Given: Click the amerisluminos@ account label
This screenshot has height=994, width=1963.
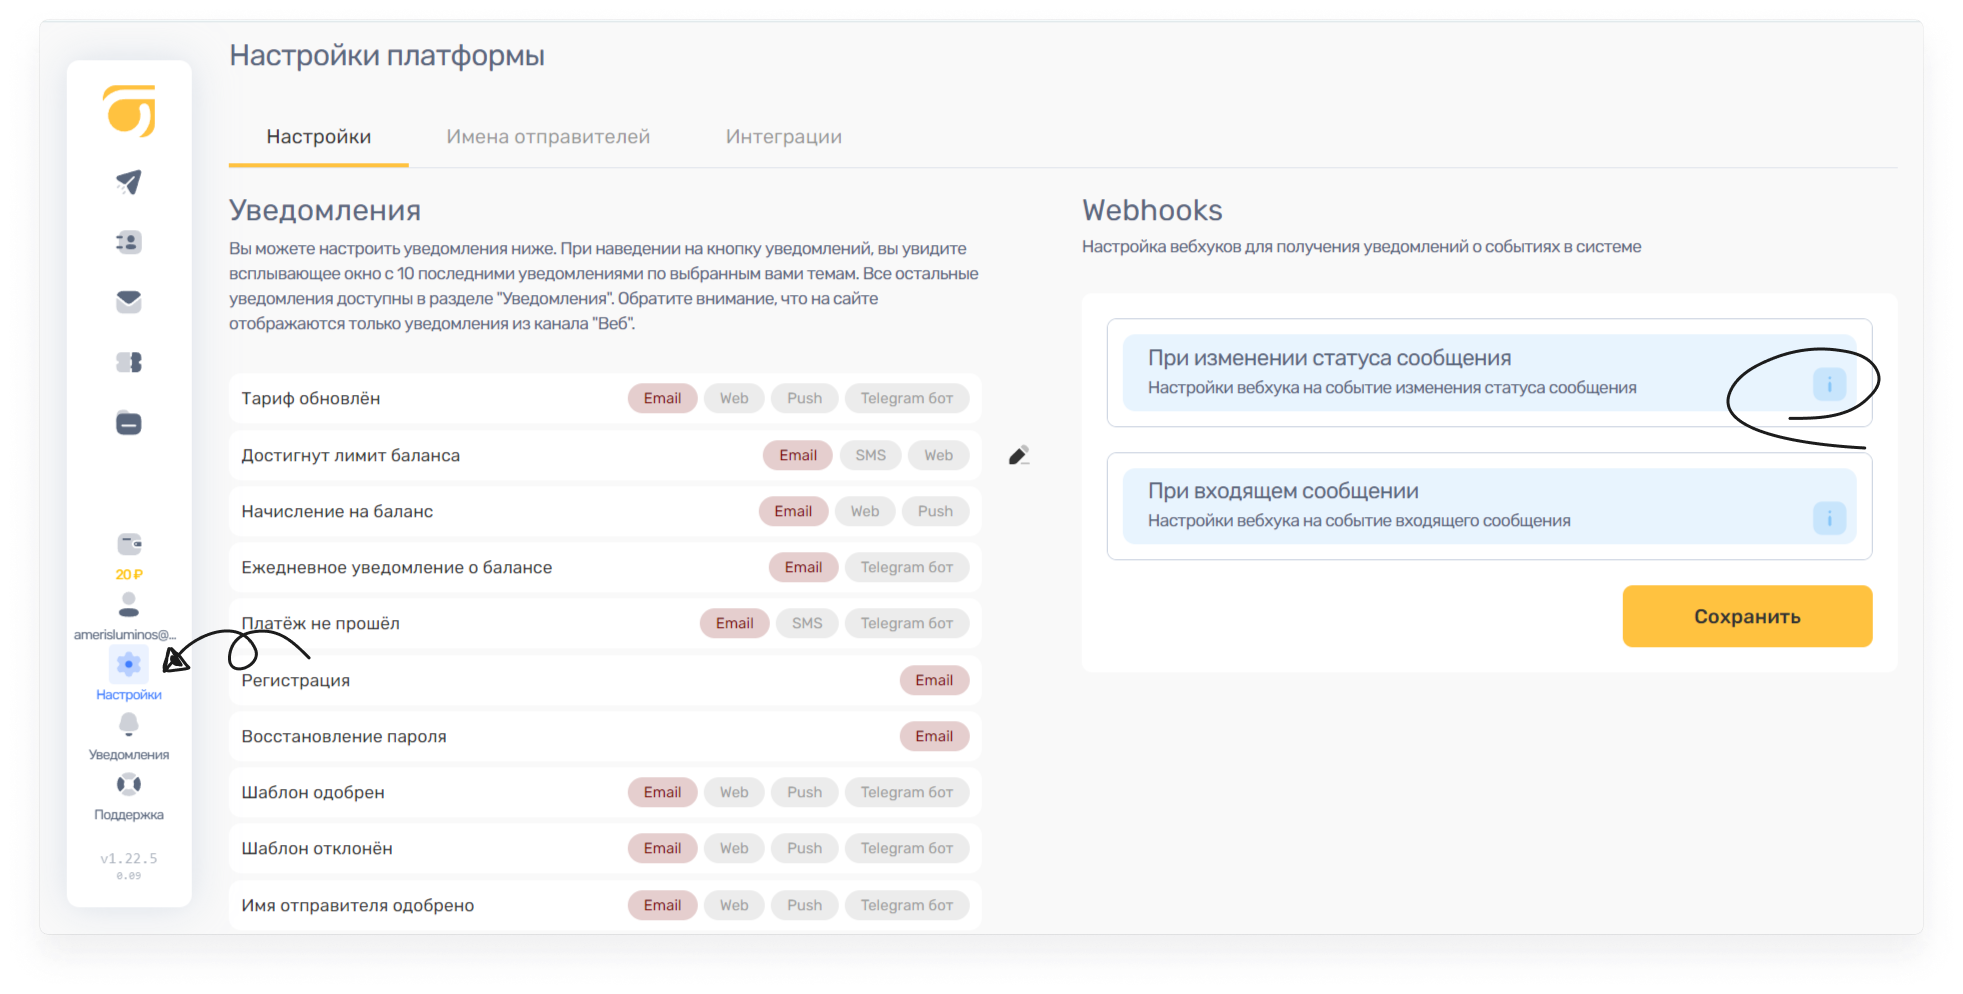Looking at the screenshot, I should (125, 634).
